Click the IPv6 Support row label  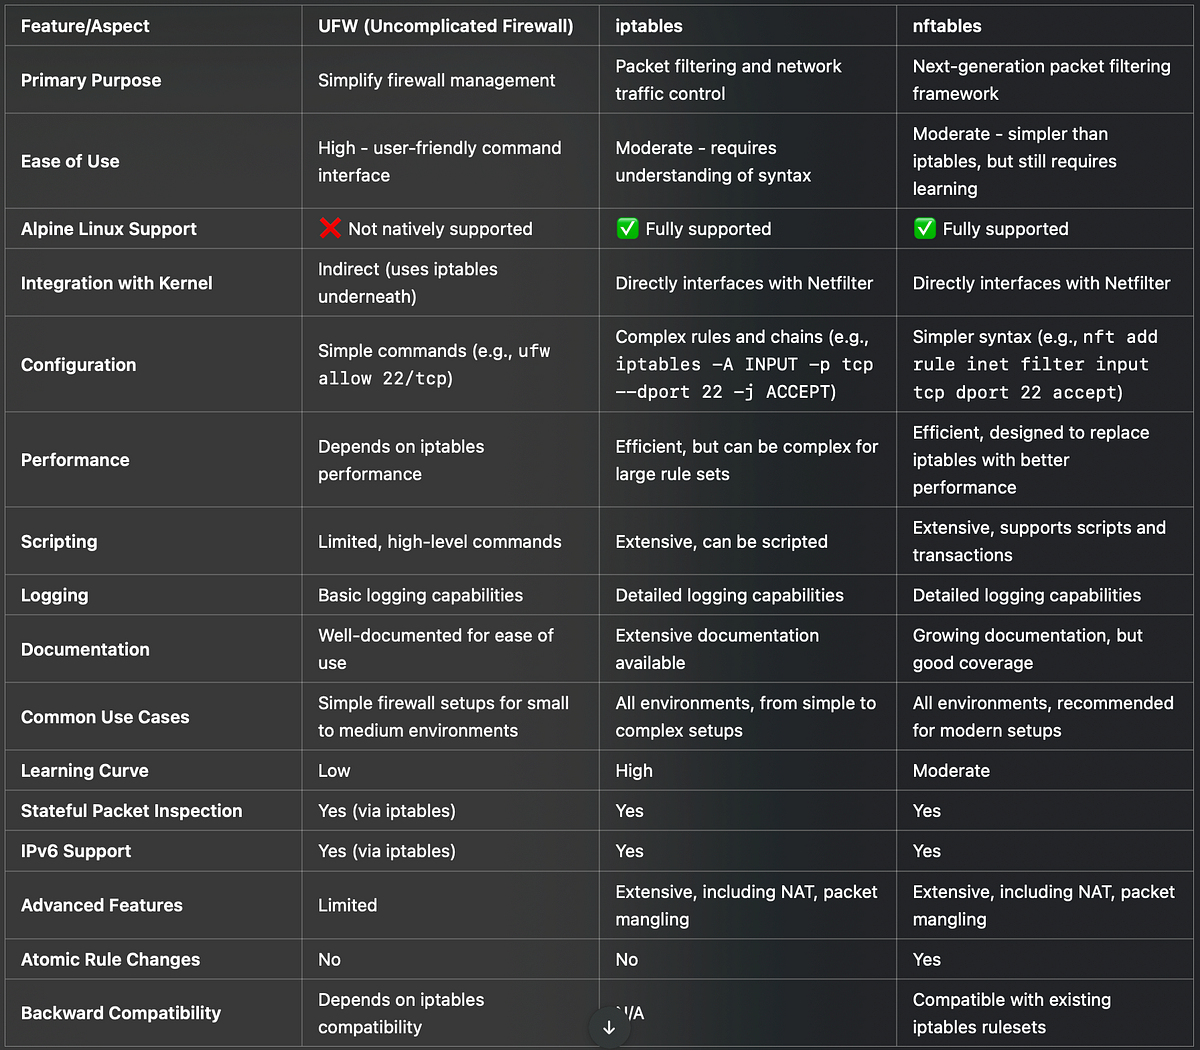(x=76, y=851)
